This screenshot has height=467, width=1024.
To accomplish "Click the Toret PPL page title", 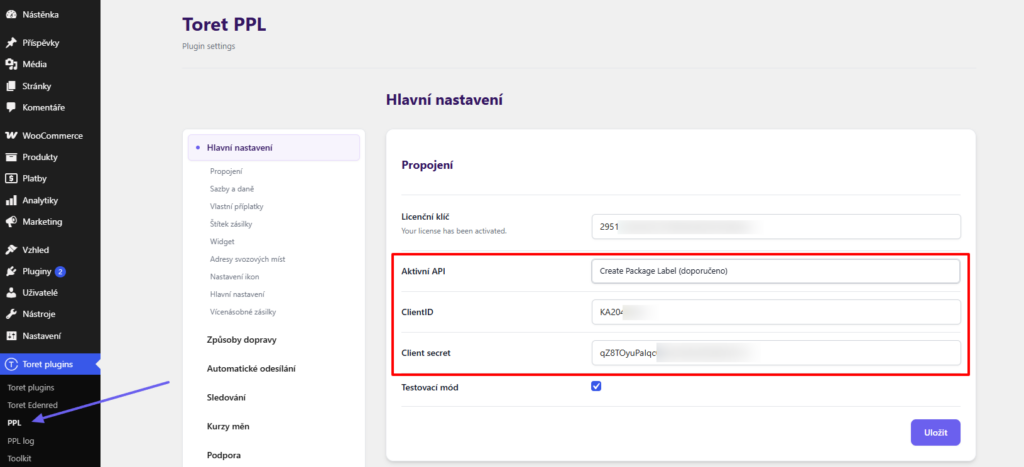I will pos(224,25).
